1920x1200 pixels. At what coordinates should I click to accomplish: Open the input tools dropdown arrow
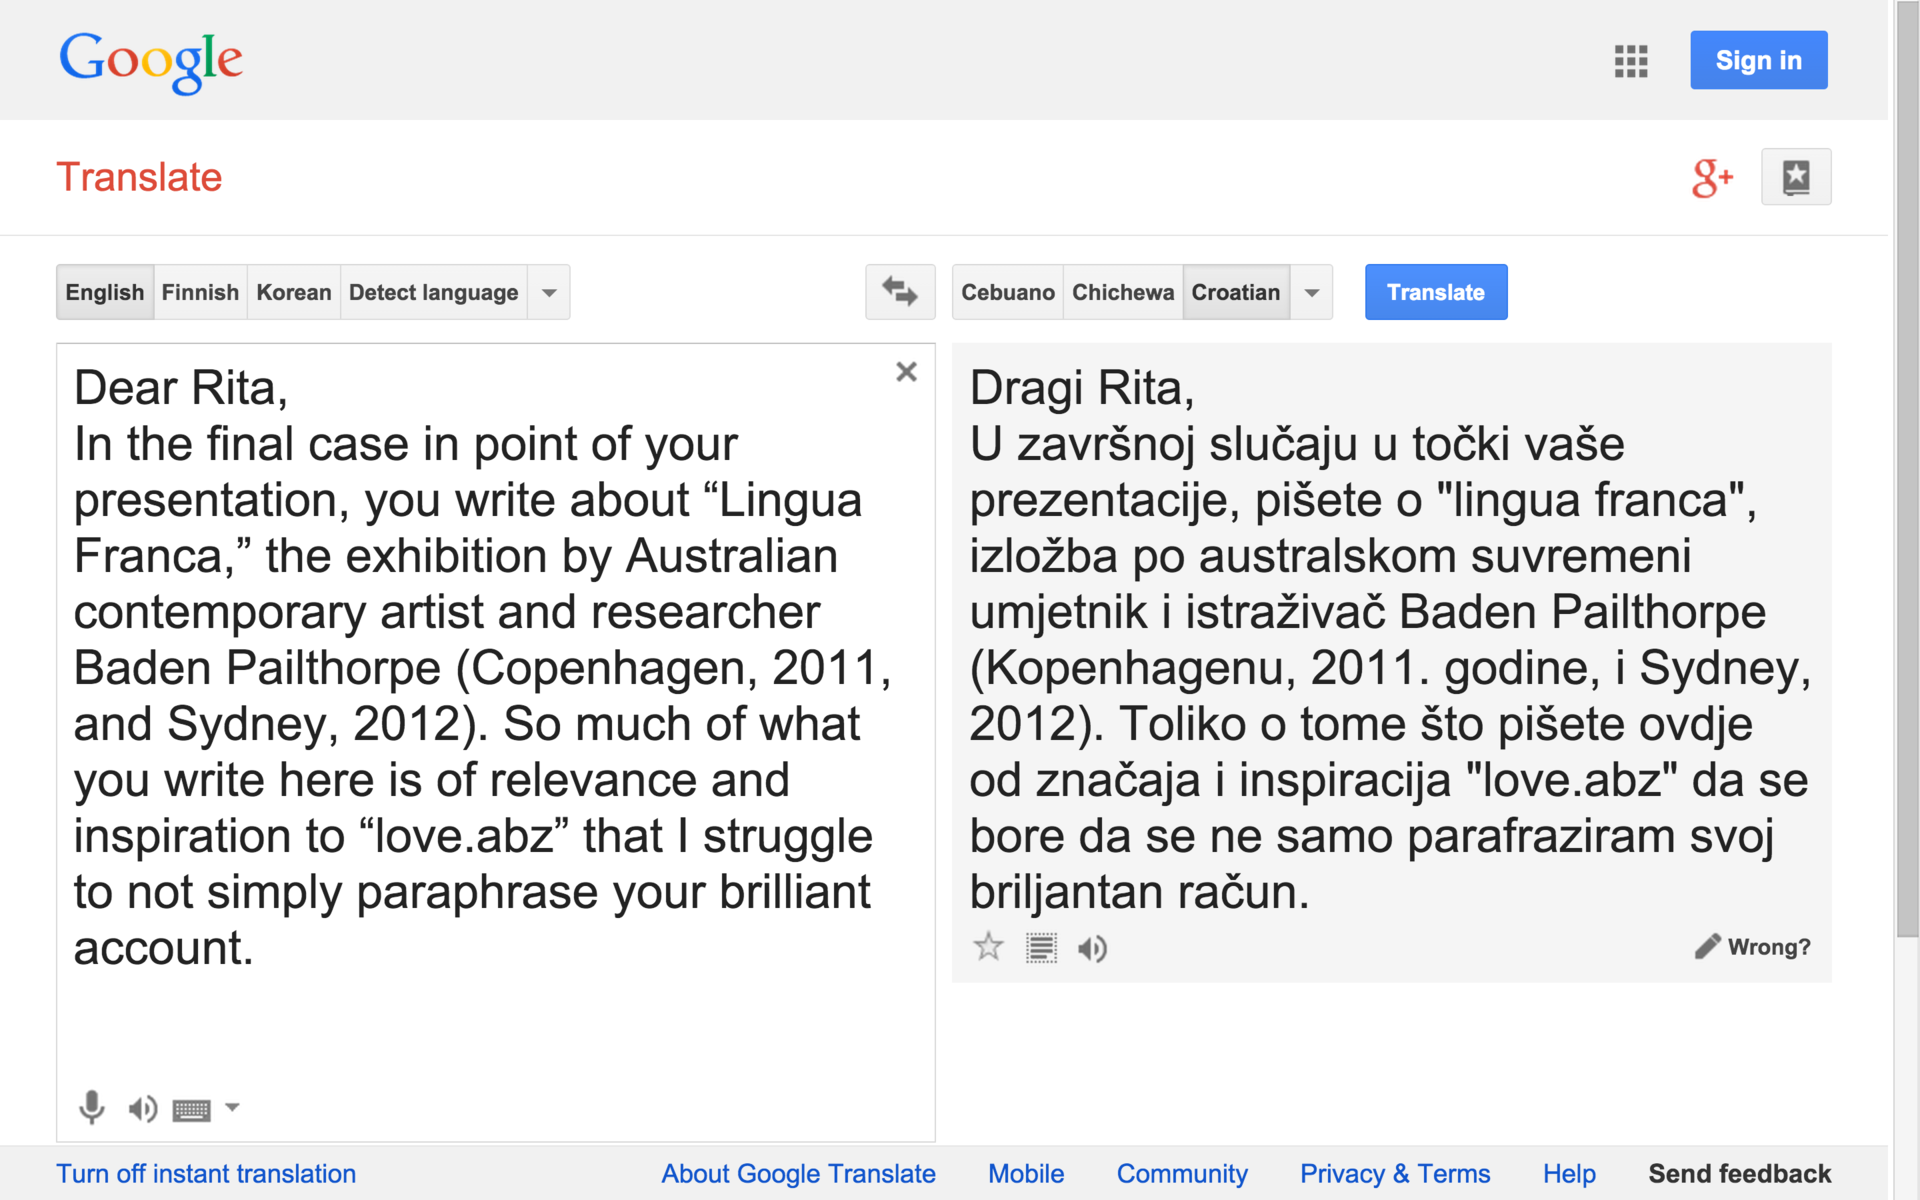click(232, 1107)
